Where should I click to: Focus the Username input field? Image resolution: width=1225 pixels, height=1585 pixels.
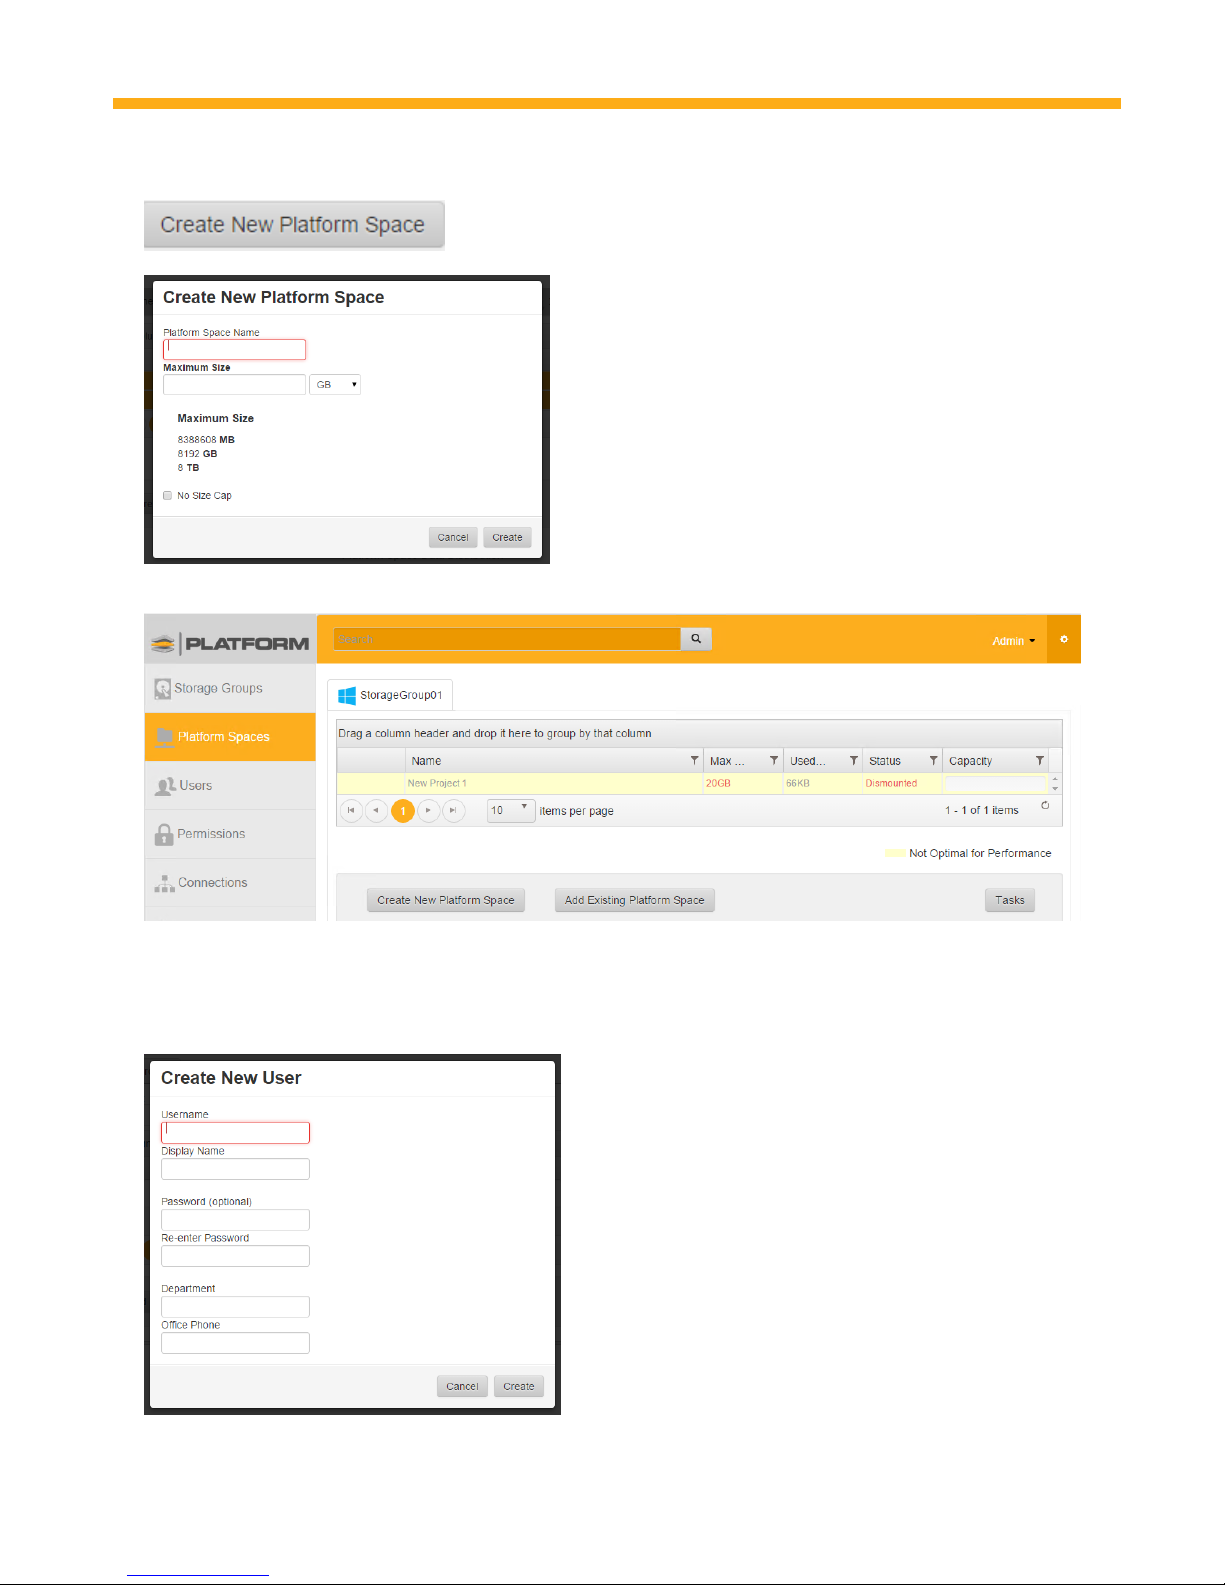[235, 1132]
